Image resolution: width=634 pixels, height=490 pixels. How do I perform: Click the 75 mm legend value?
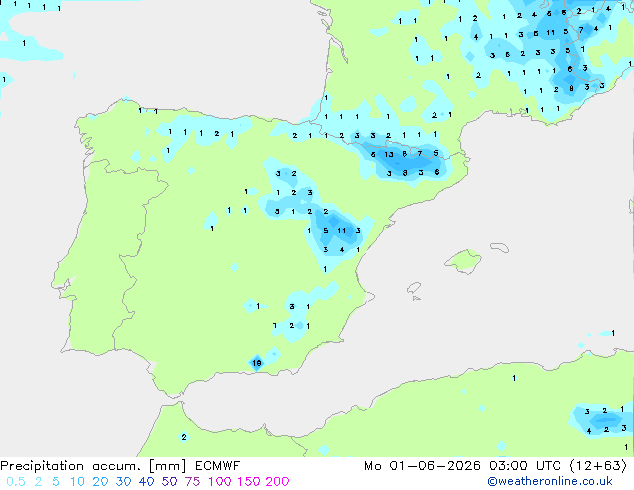coord(192,482)
